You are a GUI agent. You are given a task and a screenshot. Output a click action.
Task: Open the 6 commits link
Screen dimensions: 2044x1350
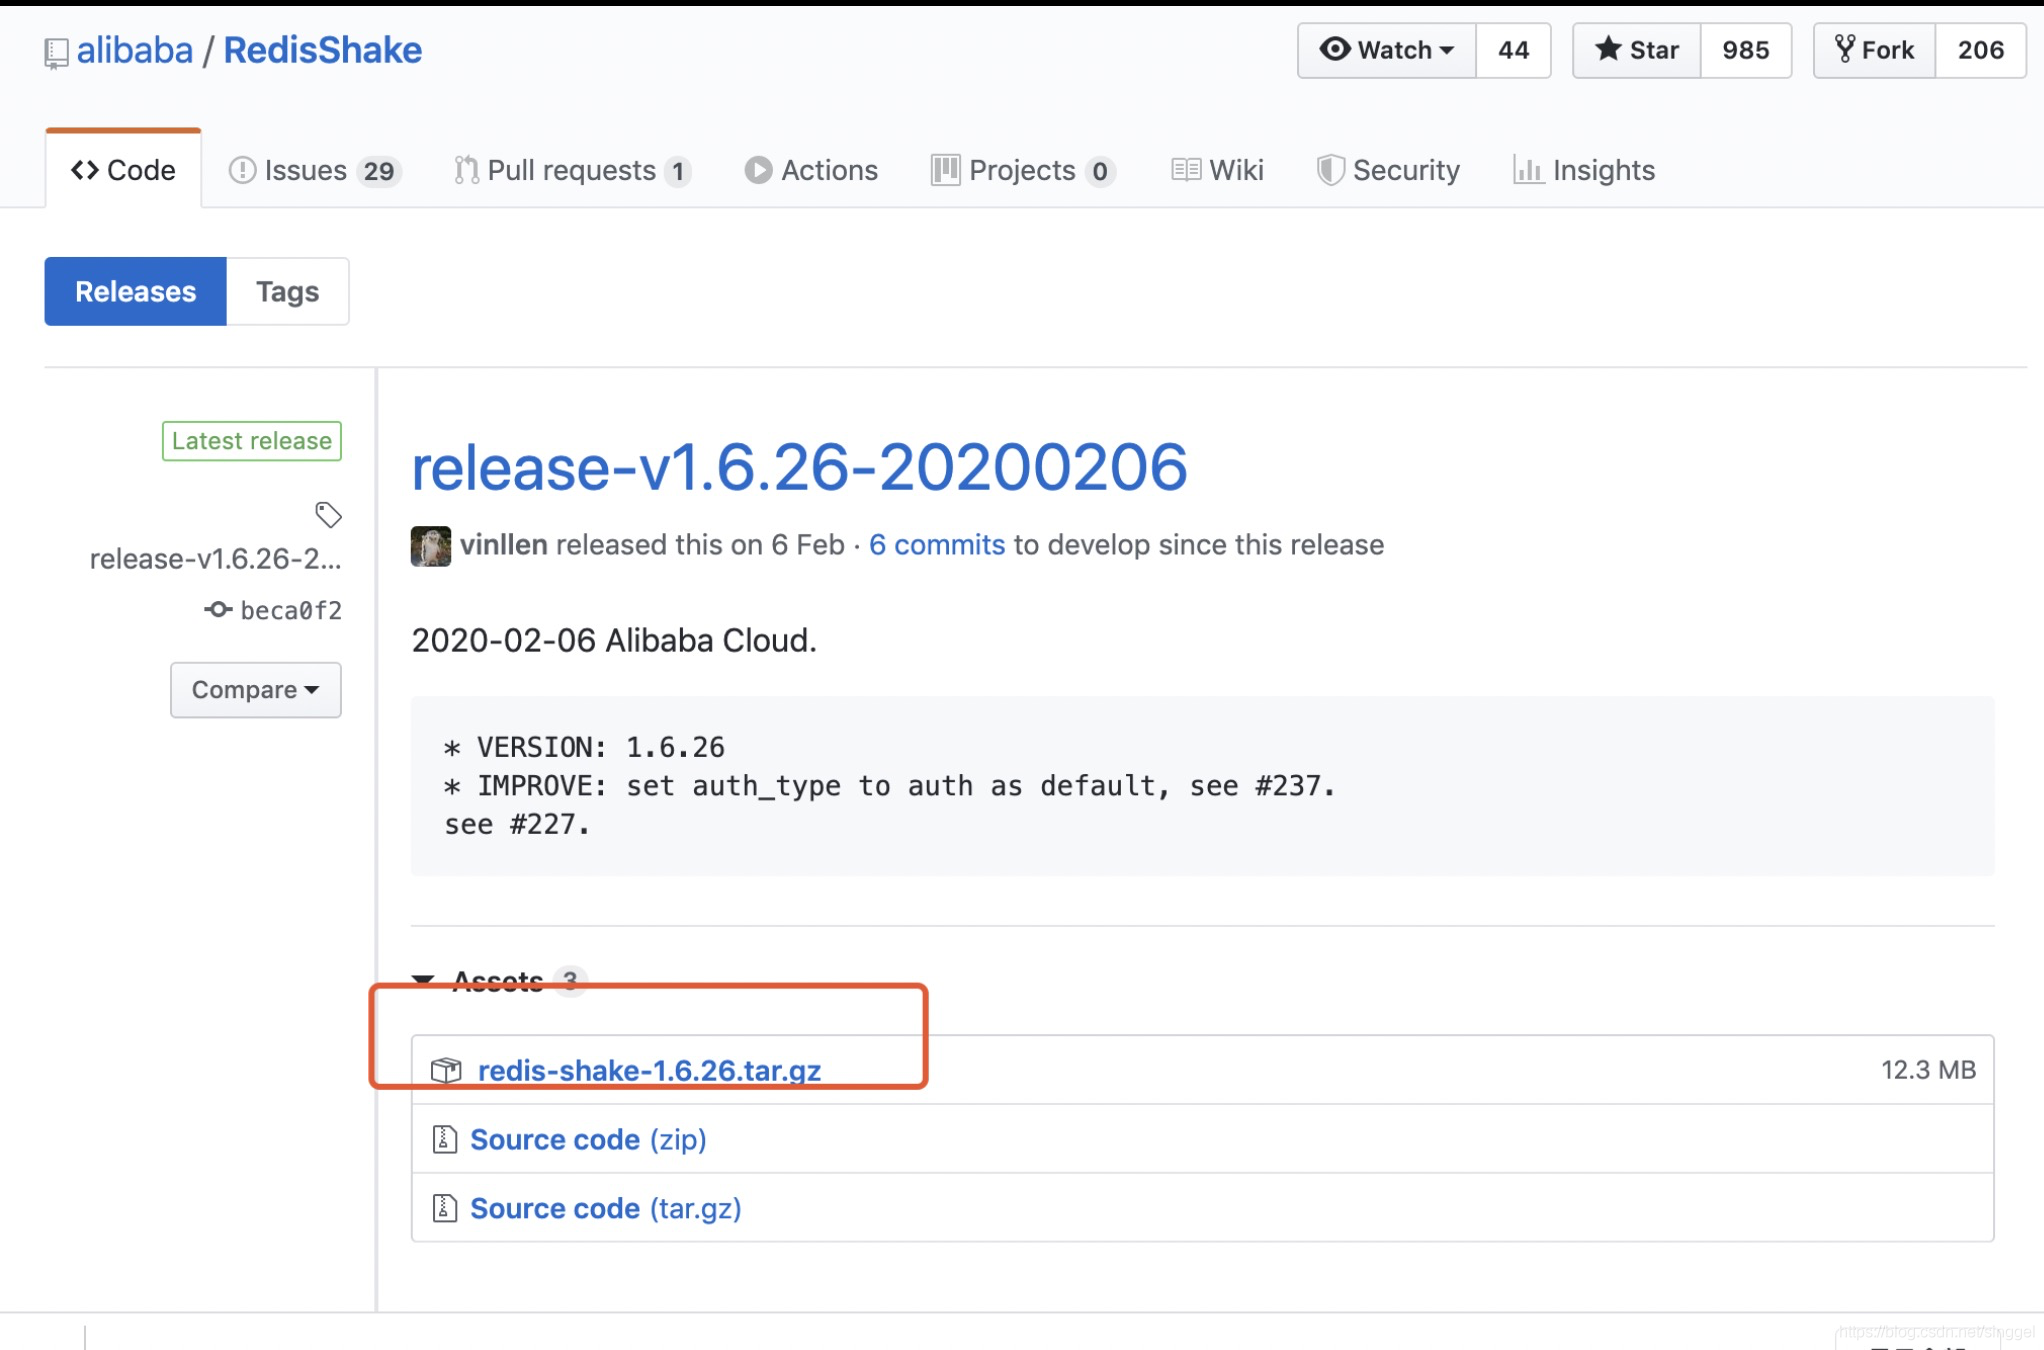click(937, 544)
